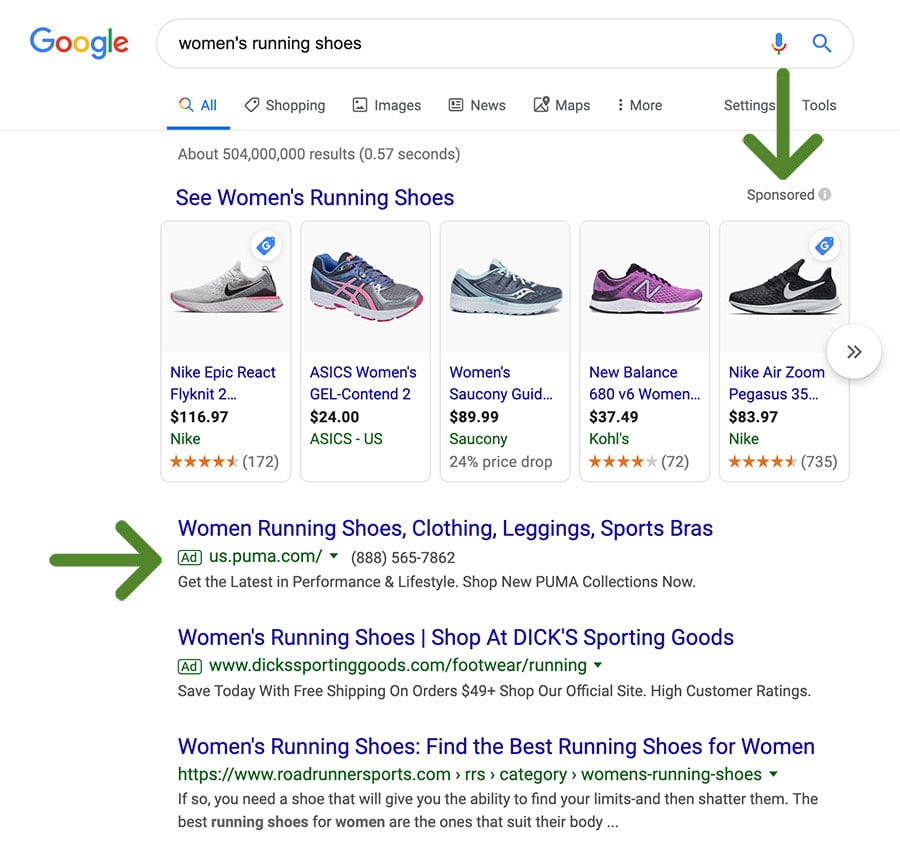
Task: Click Kohl's seller name
Action: [x=609, y=439]
